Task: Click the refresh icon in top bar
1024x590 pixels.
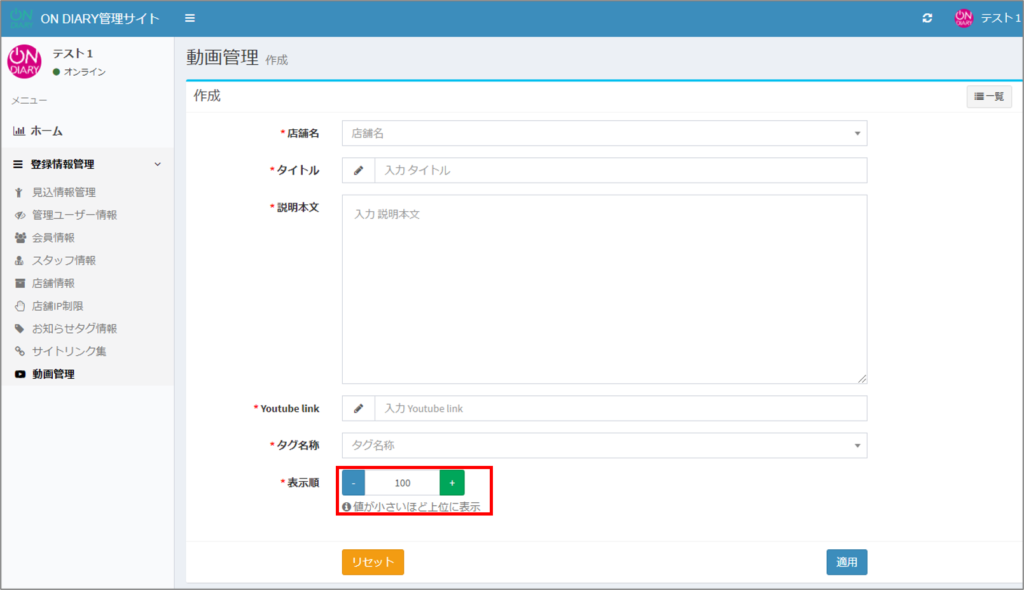Action: tap(927, 18)
